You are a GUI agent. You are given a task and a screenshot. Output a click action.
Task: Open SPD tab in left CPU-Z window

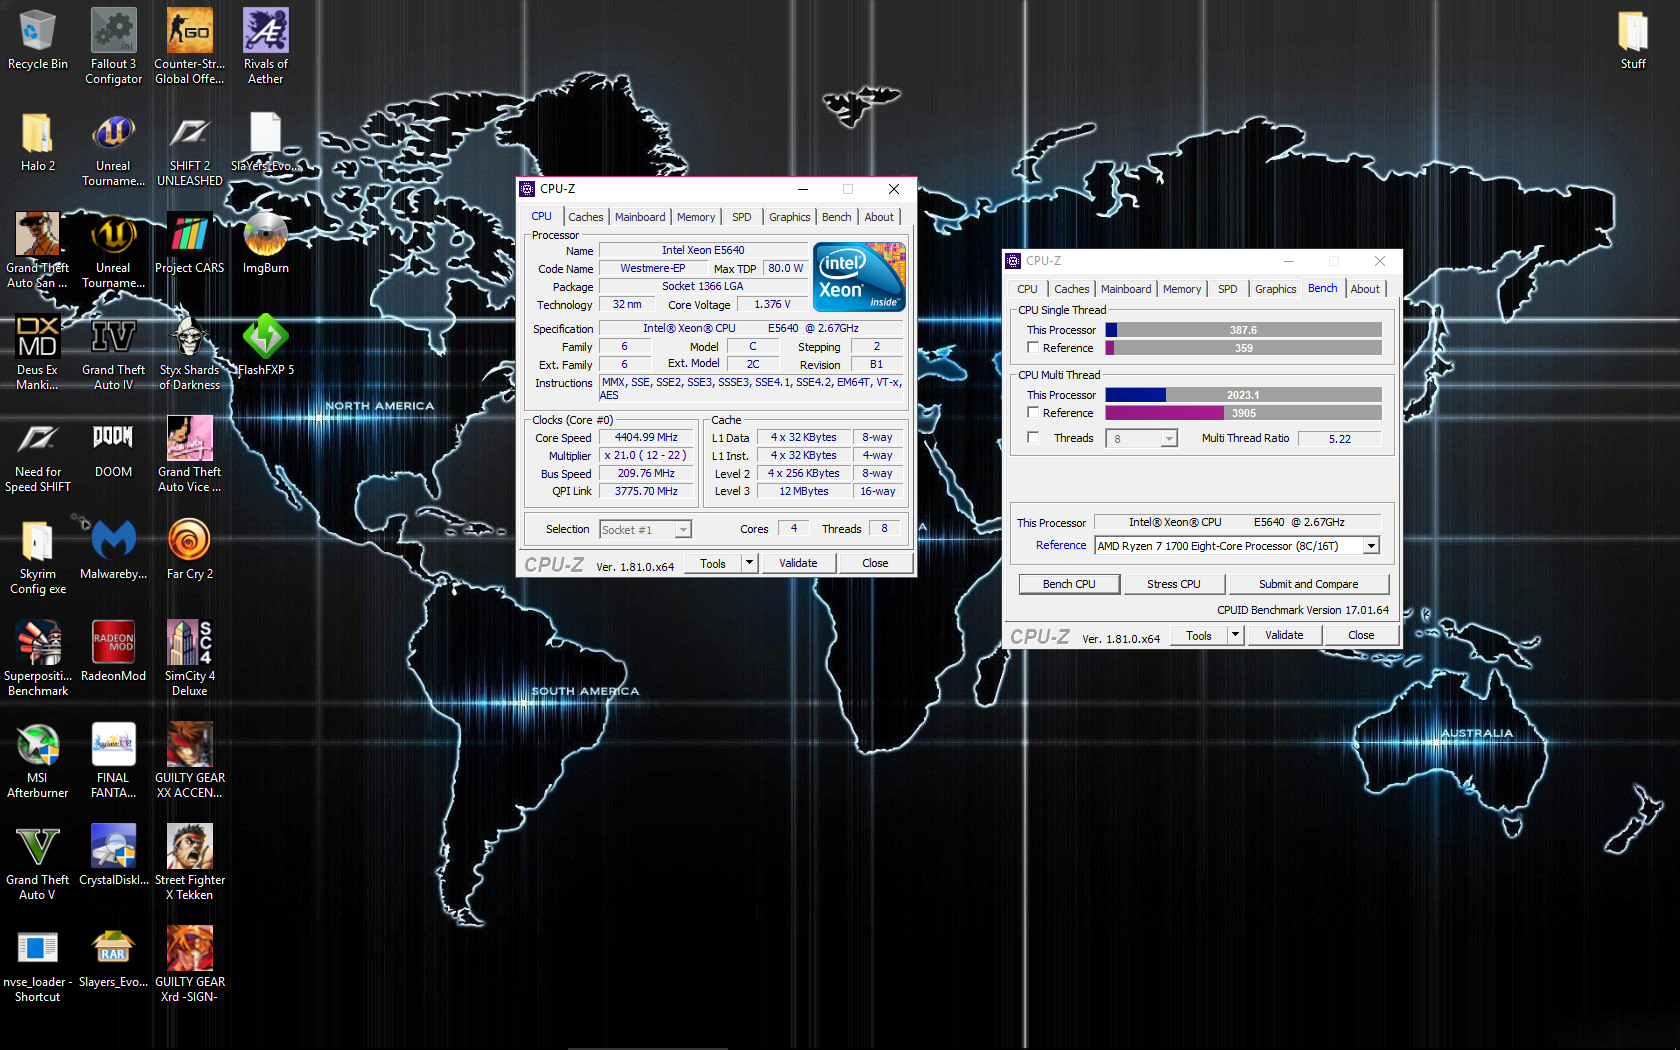click(x=741, y=217)
